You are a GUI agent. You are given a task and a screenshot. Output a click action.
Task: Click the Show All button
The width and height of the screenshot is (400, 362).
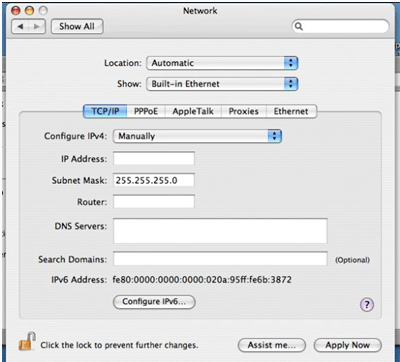tap(77, 27)
